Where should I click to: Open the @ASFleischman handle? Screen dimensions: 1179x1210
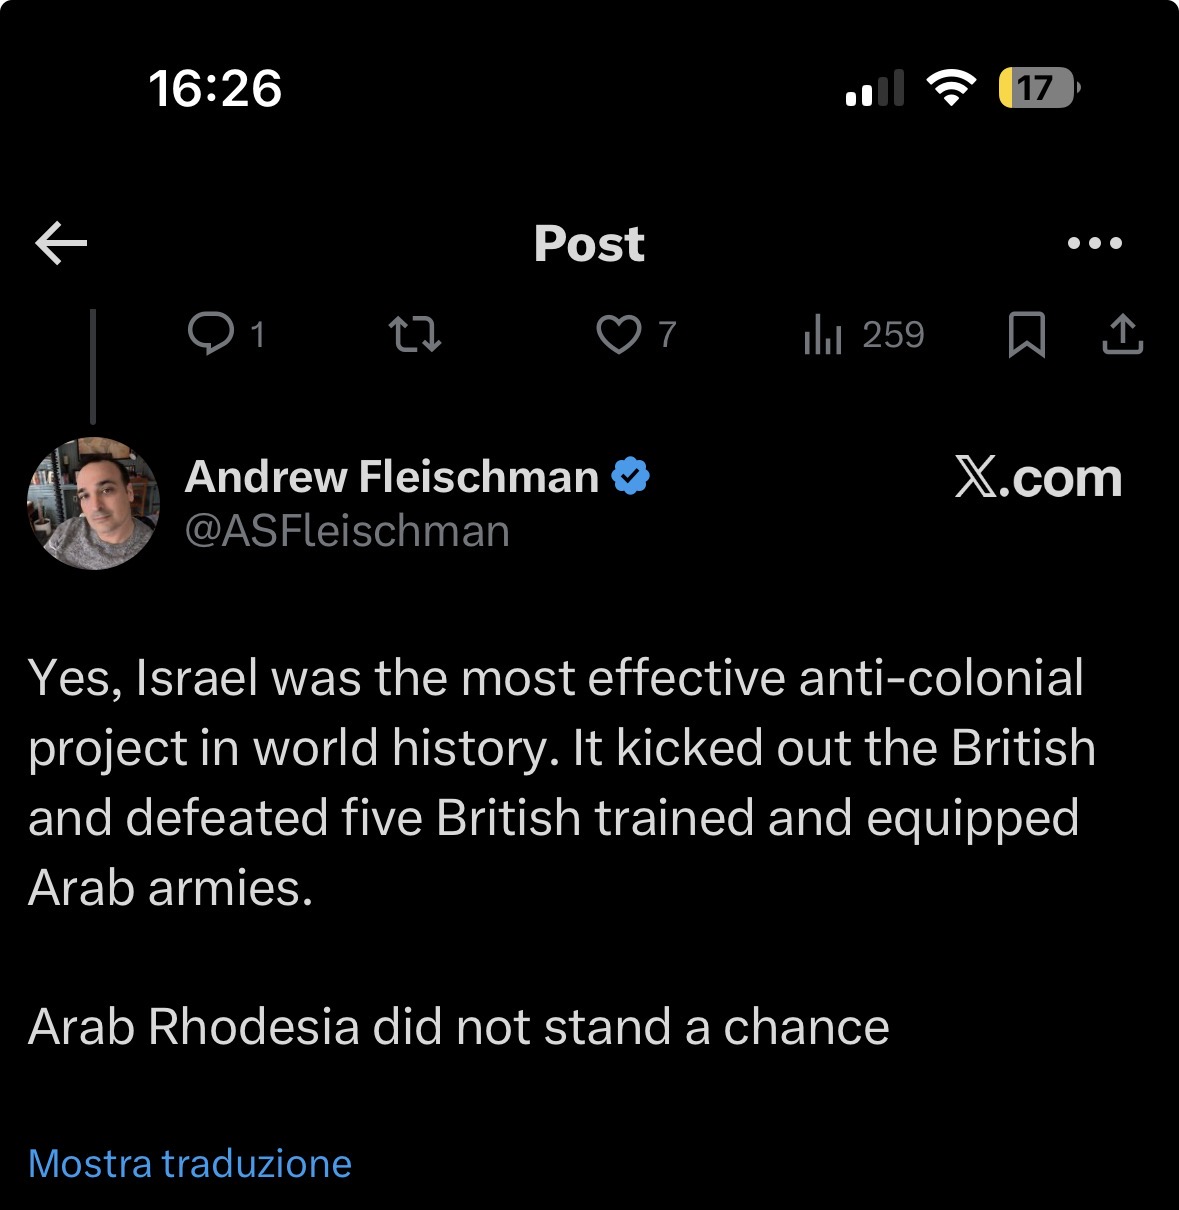point(347,531)
